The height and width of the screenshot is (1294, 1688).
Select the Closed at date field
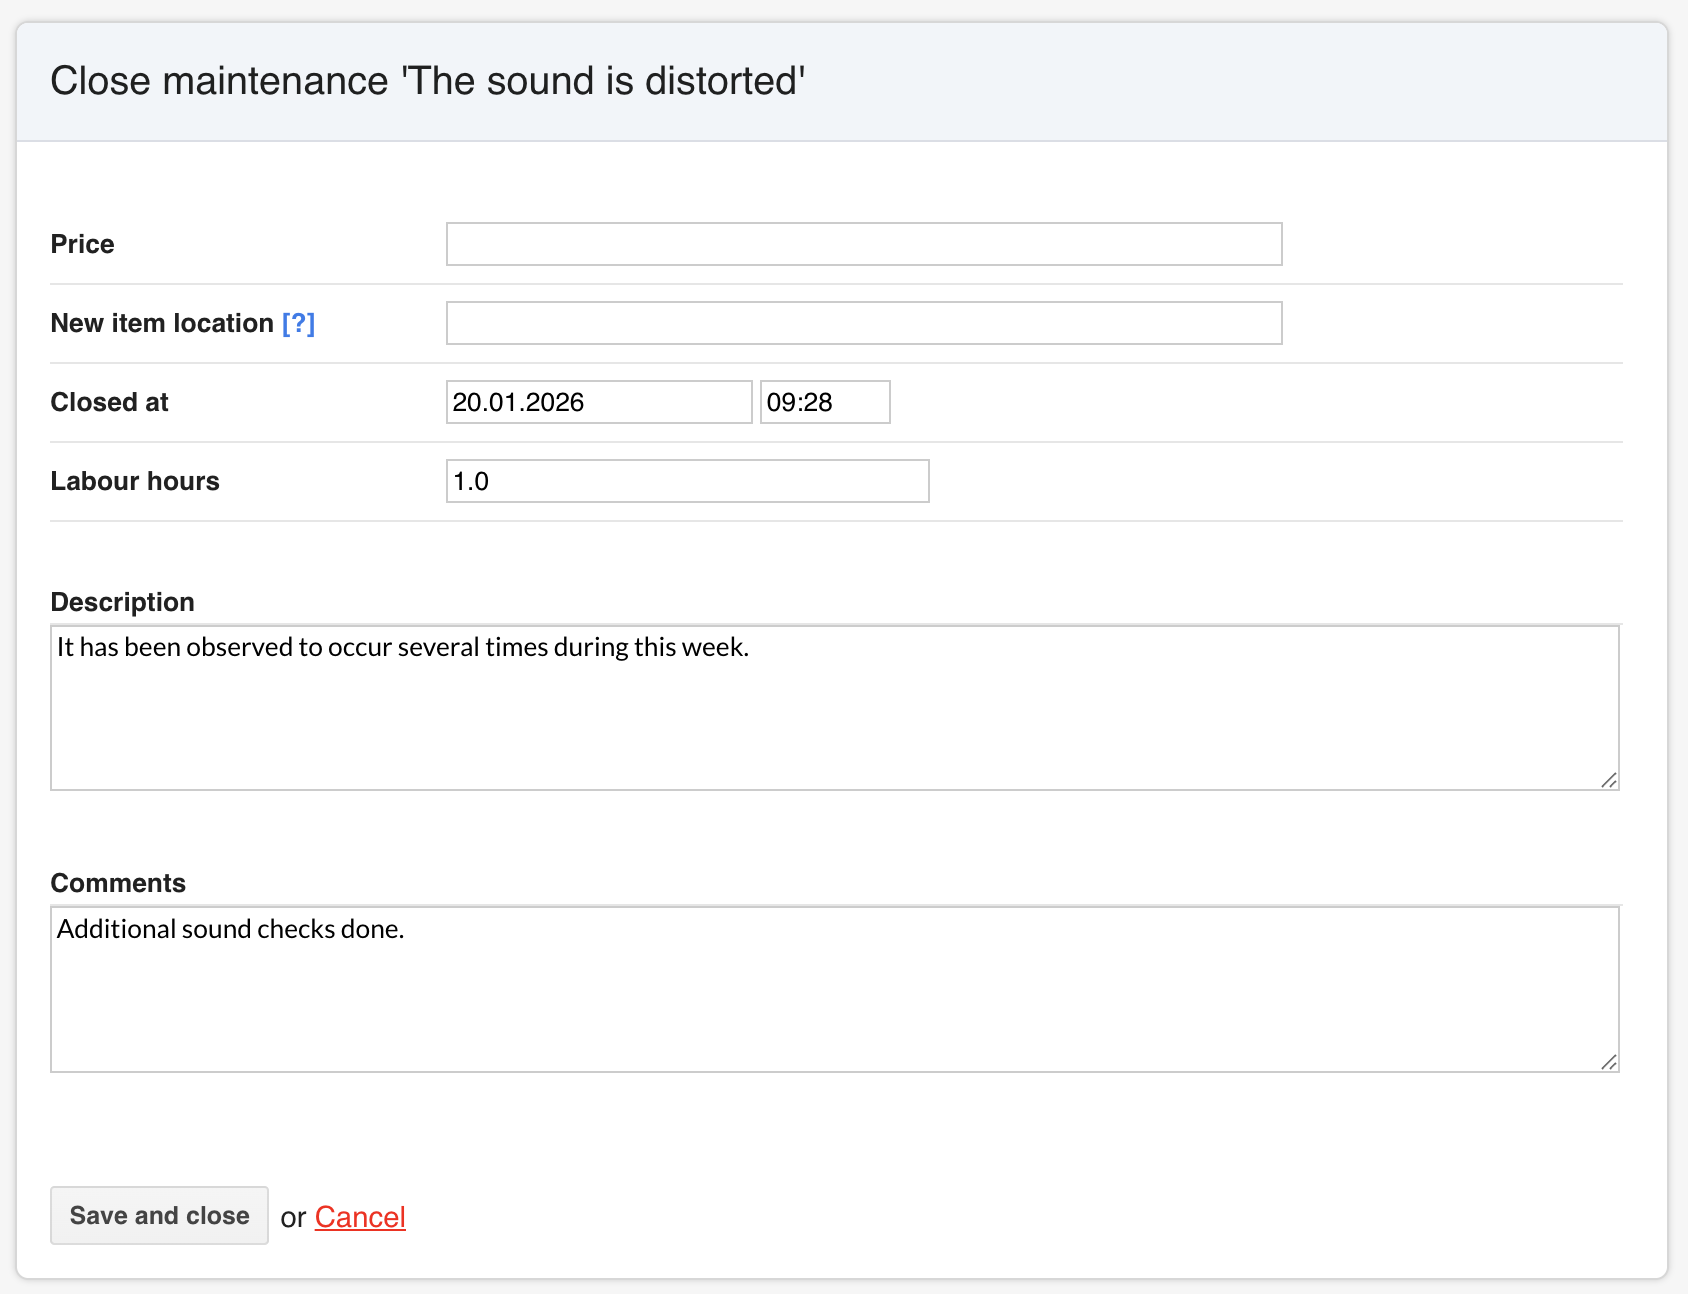(x=598, y=402)
